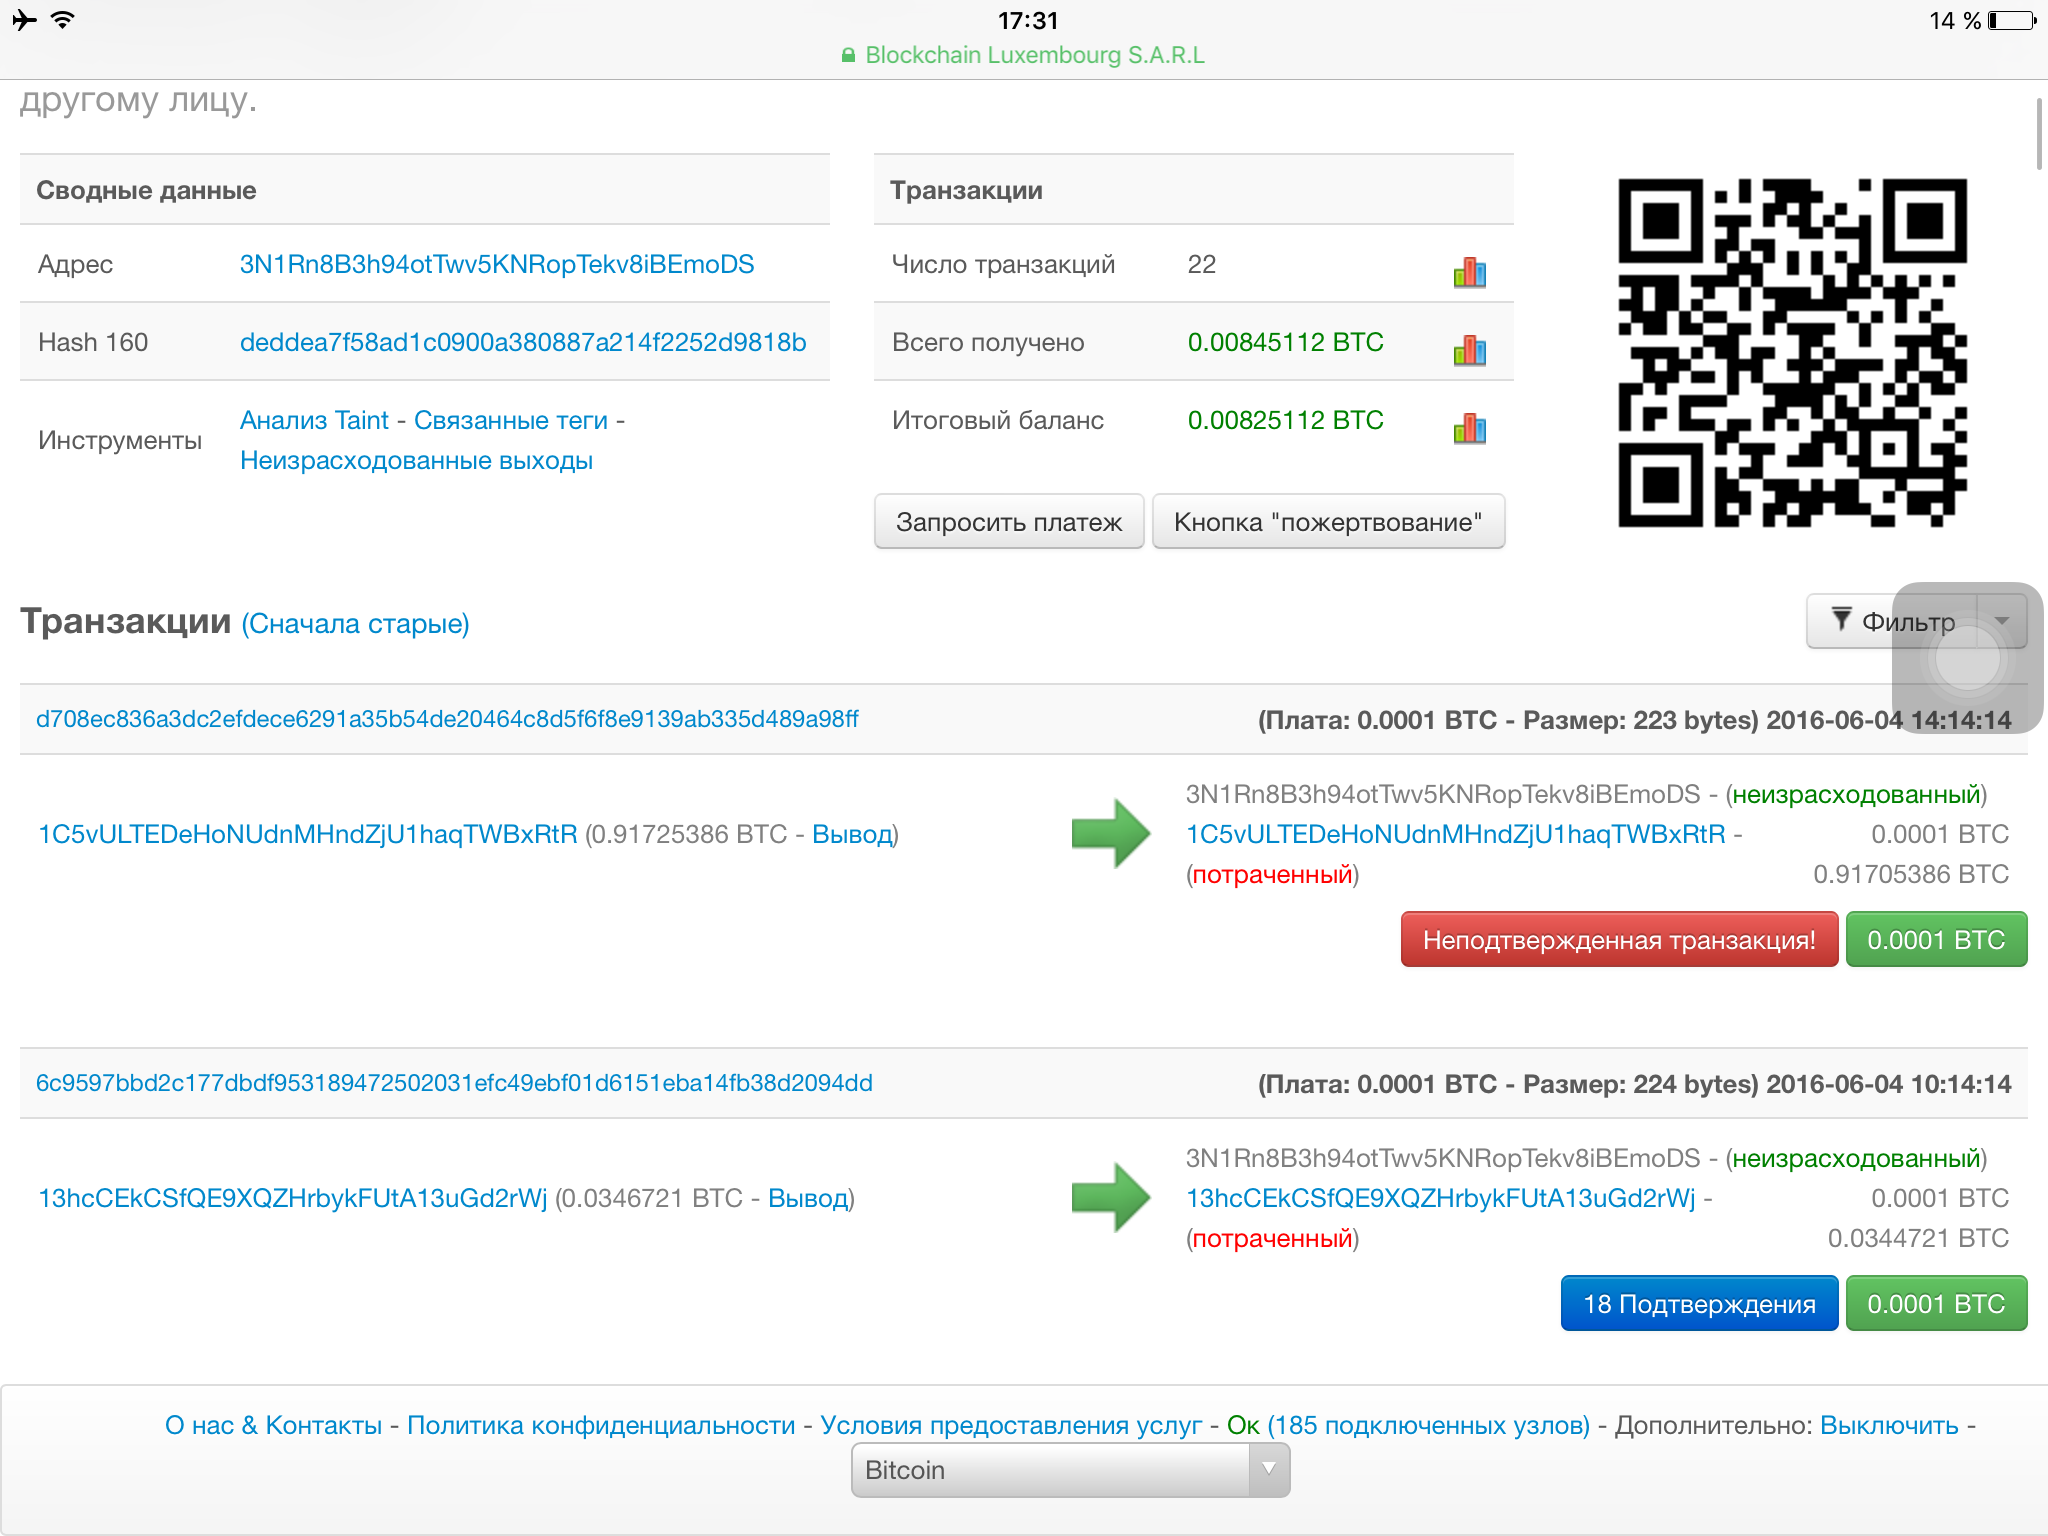Screen dimensions: 2048x1536
Task: Click the 18 Подтверждения blue button
Action: pos(1698,1304)
